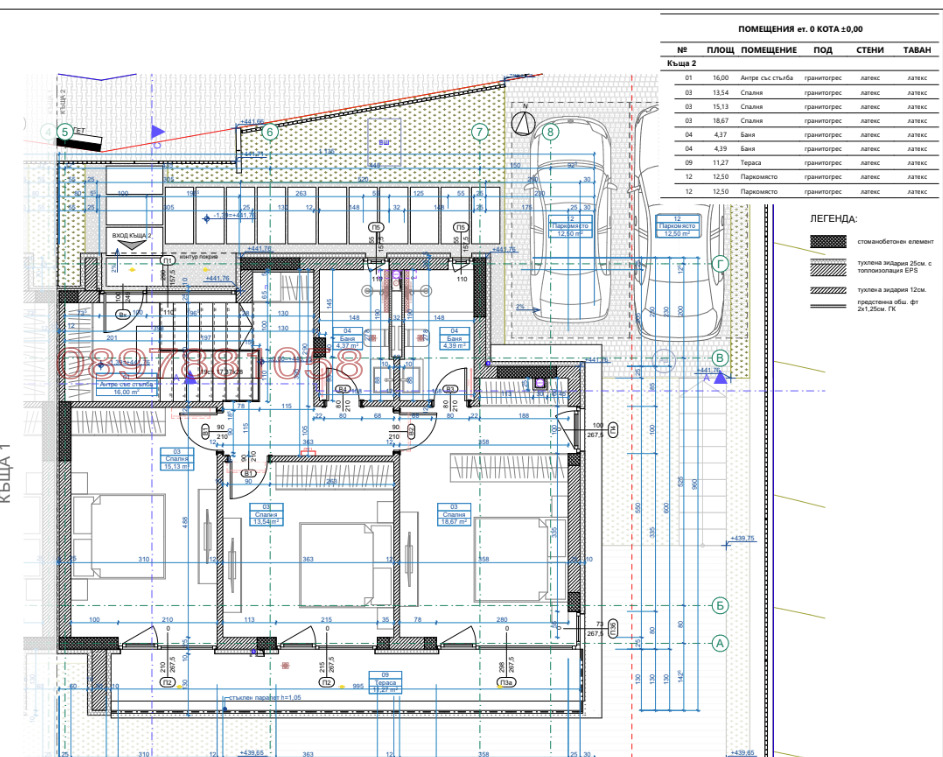Select the ВХОД КЪЩА 2 entrance label
The width and height of the screenshot is (943, 757).
131,236
